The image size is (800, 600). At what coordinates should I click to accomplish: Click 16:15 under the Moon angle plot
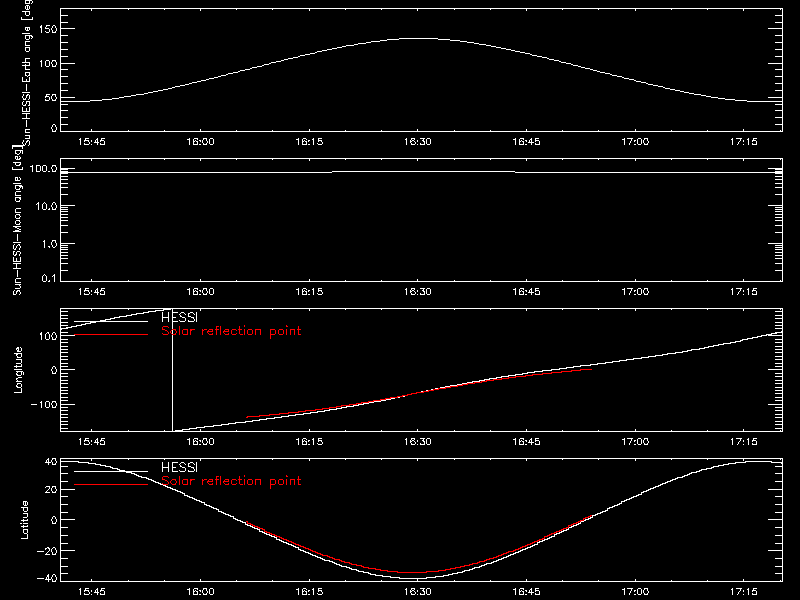309,292
